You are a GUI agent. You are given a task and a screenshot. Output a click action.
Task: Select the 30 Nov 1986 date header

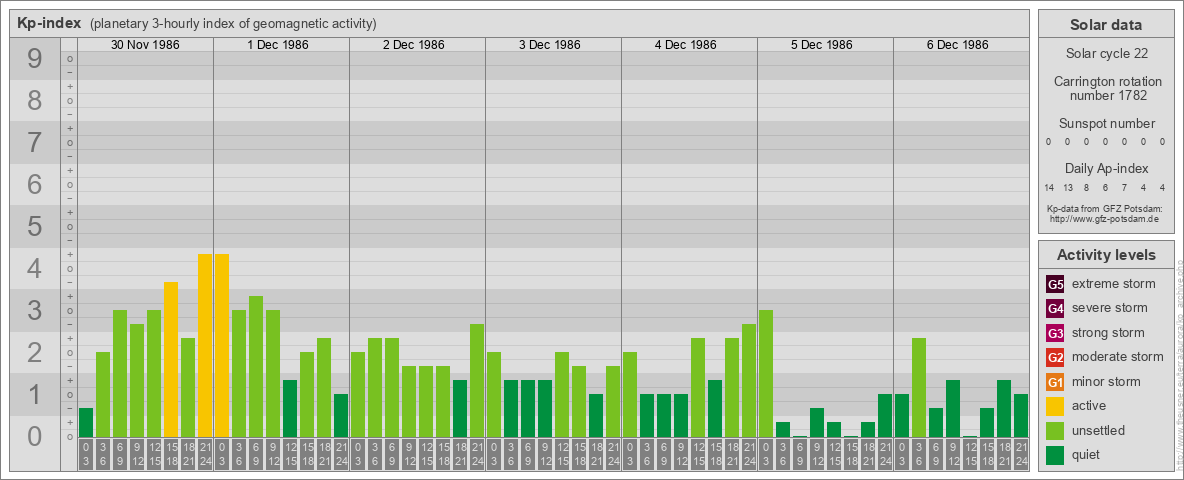(145, 45)
